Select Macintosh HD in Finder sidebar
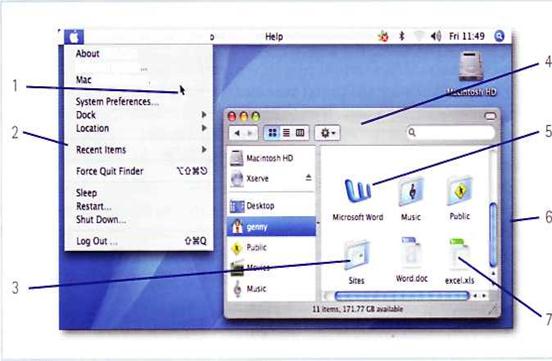This screenshot has width=552, height=361. point(271,158)
